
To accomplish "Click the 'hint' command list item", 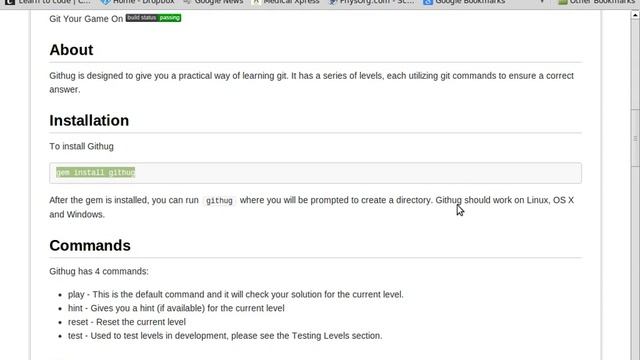I will pos(176,308).
